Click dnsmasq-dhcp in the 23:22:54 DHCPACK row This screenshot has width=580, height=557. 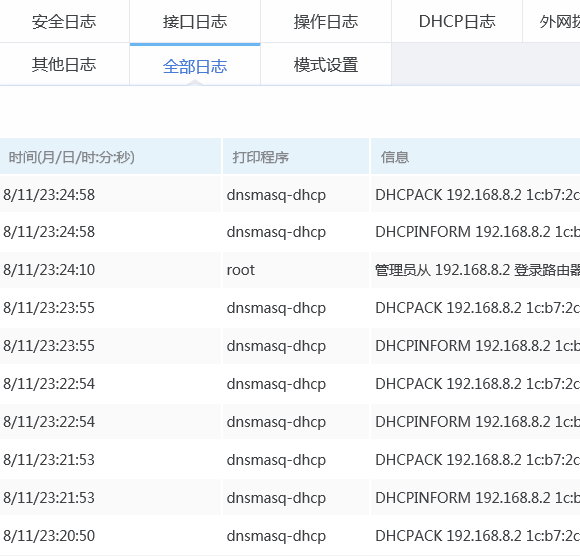pos(276,384)
